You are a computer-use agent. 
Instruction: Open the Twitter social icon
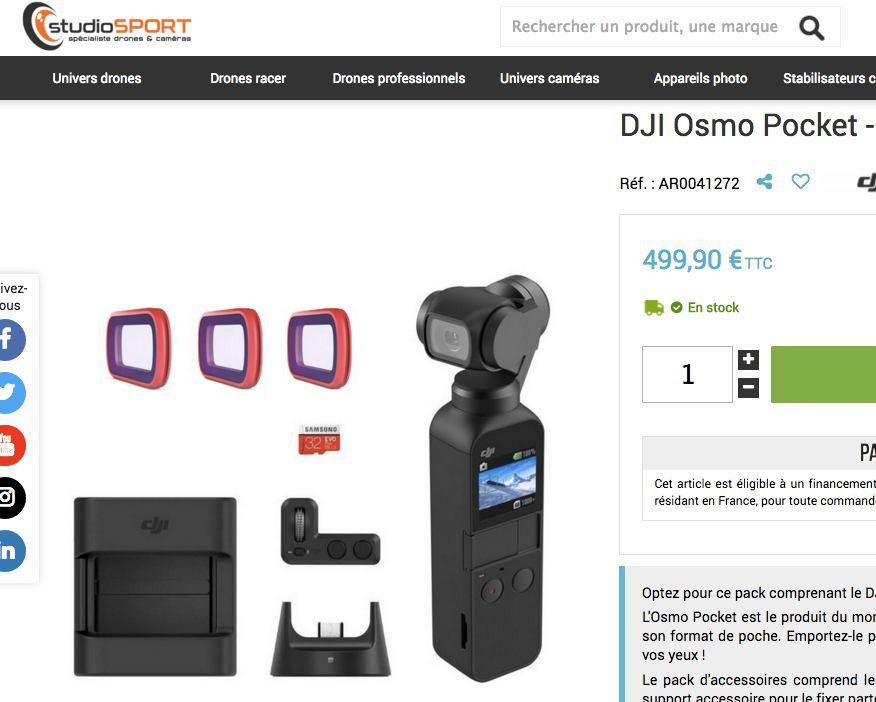(x=10, y=393)
